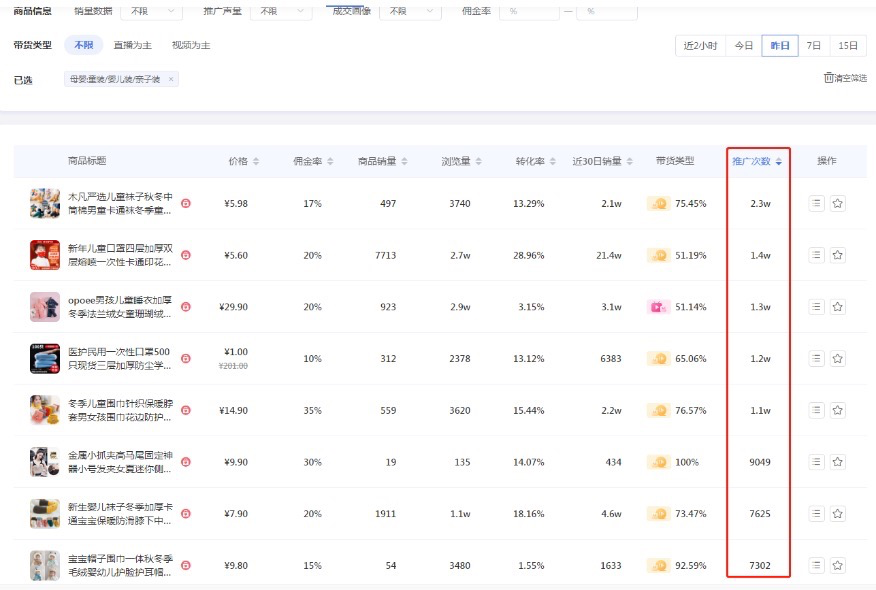Open 冬季儿童围巾针织保暖脖 product title

tap(120, 410)
